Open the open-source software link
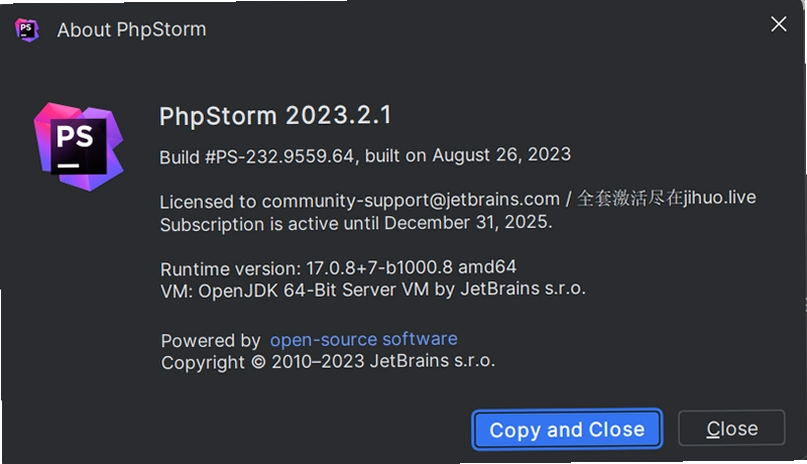 [363, 340]
